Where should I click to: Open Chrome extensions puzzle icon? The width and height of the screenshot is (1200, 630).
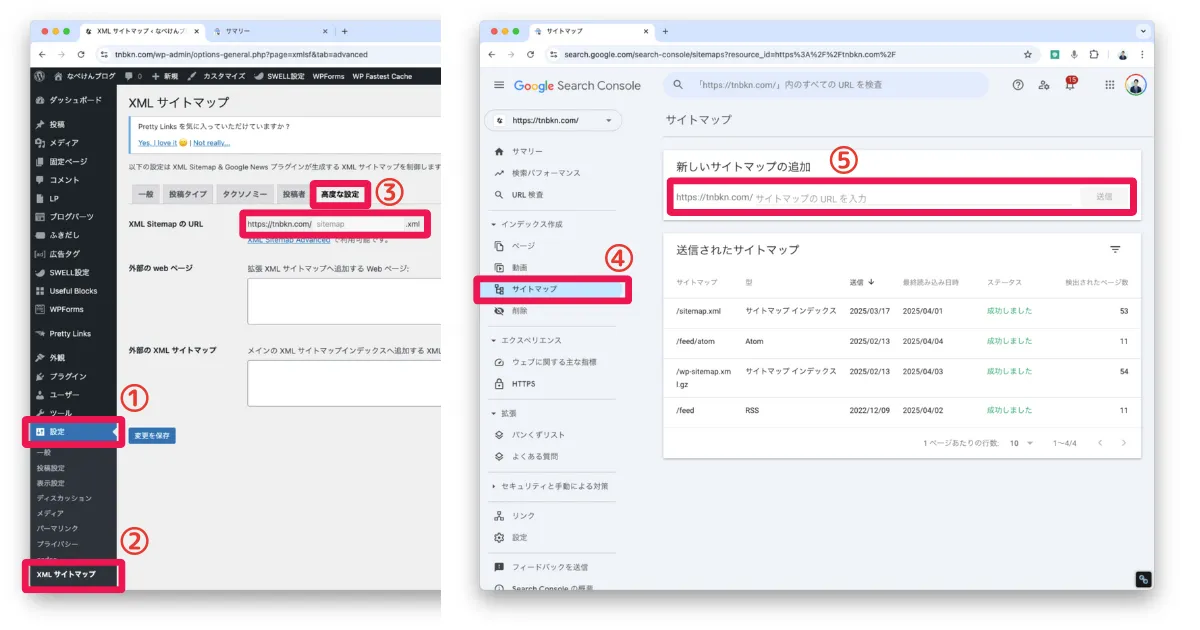point(1094,54)
